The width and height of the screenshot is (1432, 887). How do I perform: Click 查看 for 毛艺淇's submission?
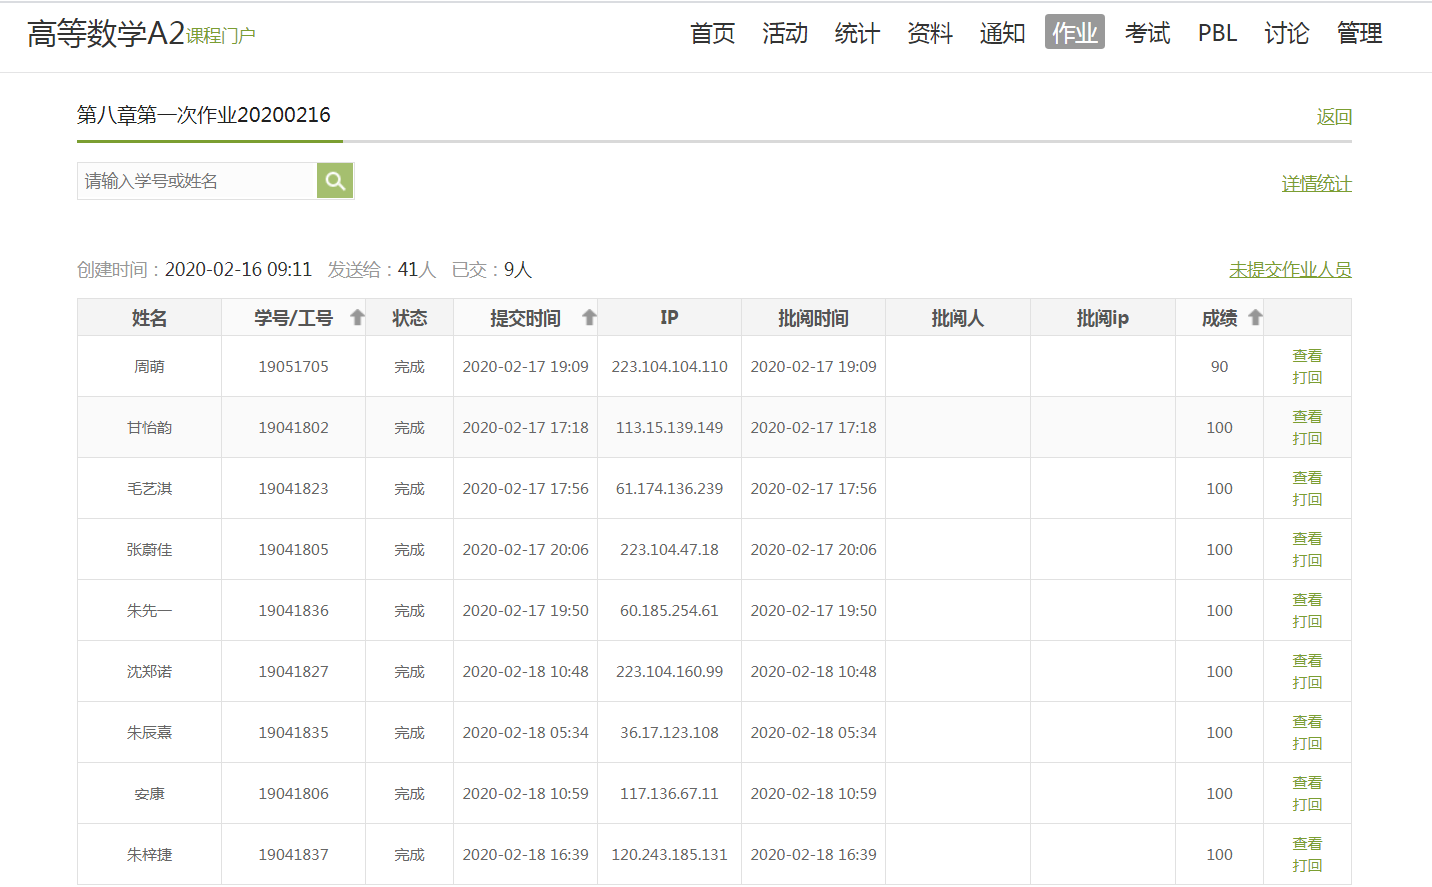(x=1307, y=478)
